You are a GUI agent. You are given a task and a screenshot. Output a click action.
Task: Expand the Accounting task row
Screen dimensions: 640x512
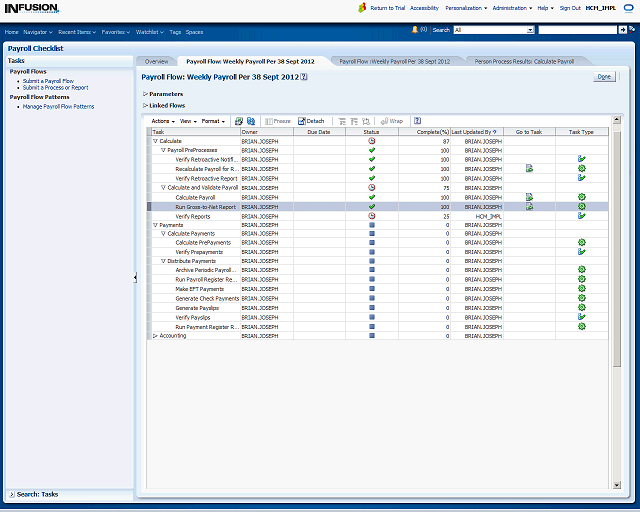point(155,336)
